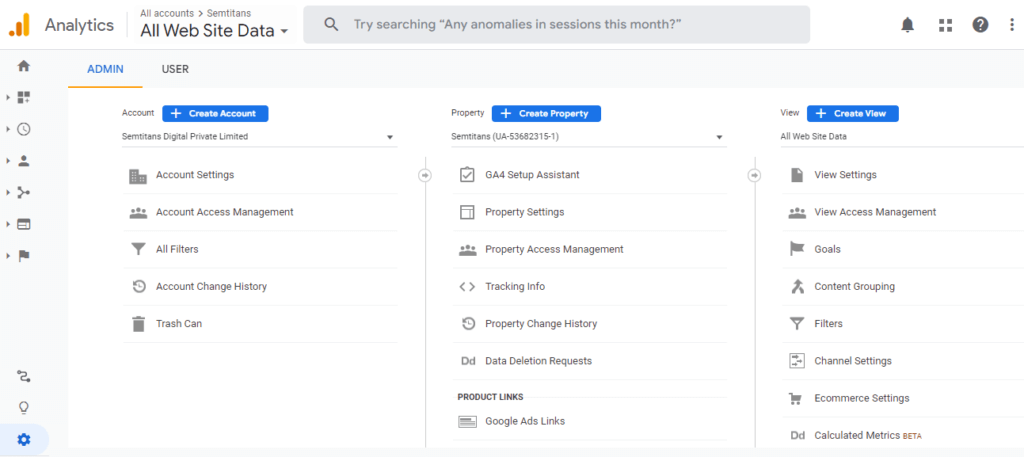Image resolution: width=1024 pixels, height=457 pixels.
Task: Open the All Web Site Data view dropdown
Action: pos(902,137)
